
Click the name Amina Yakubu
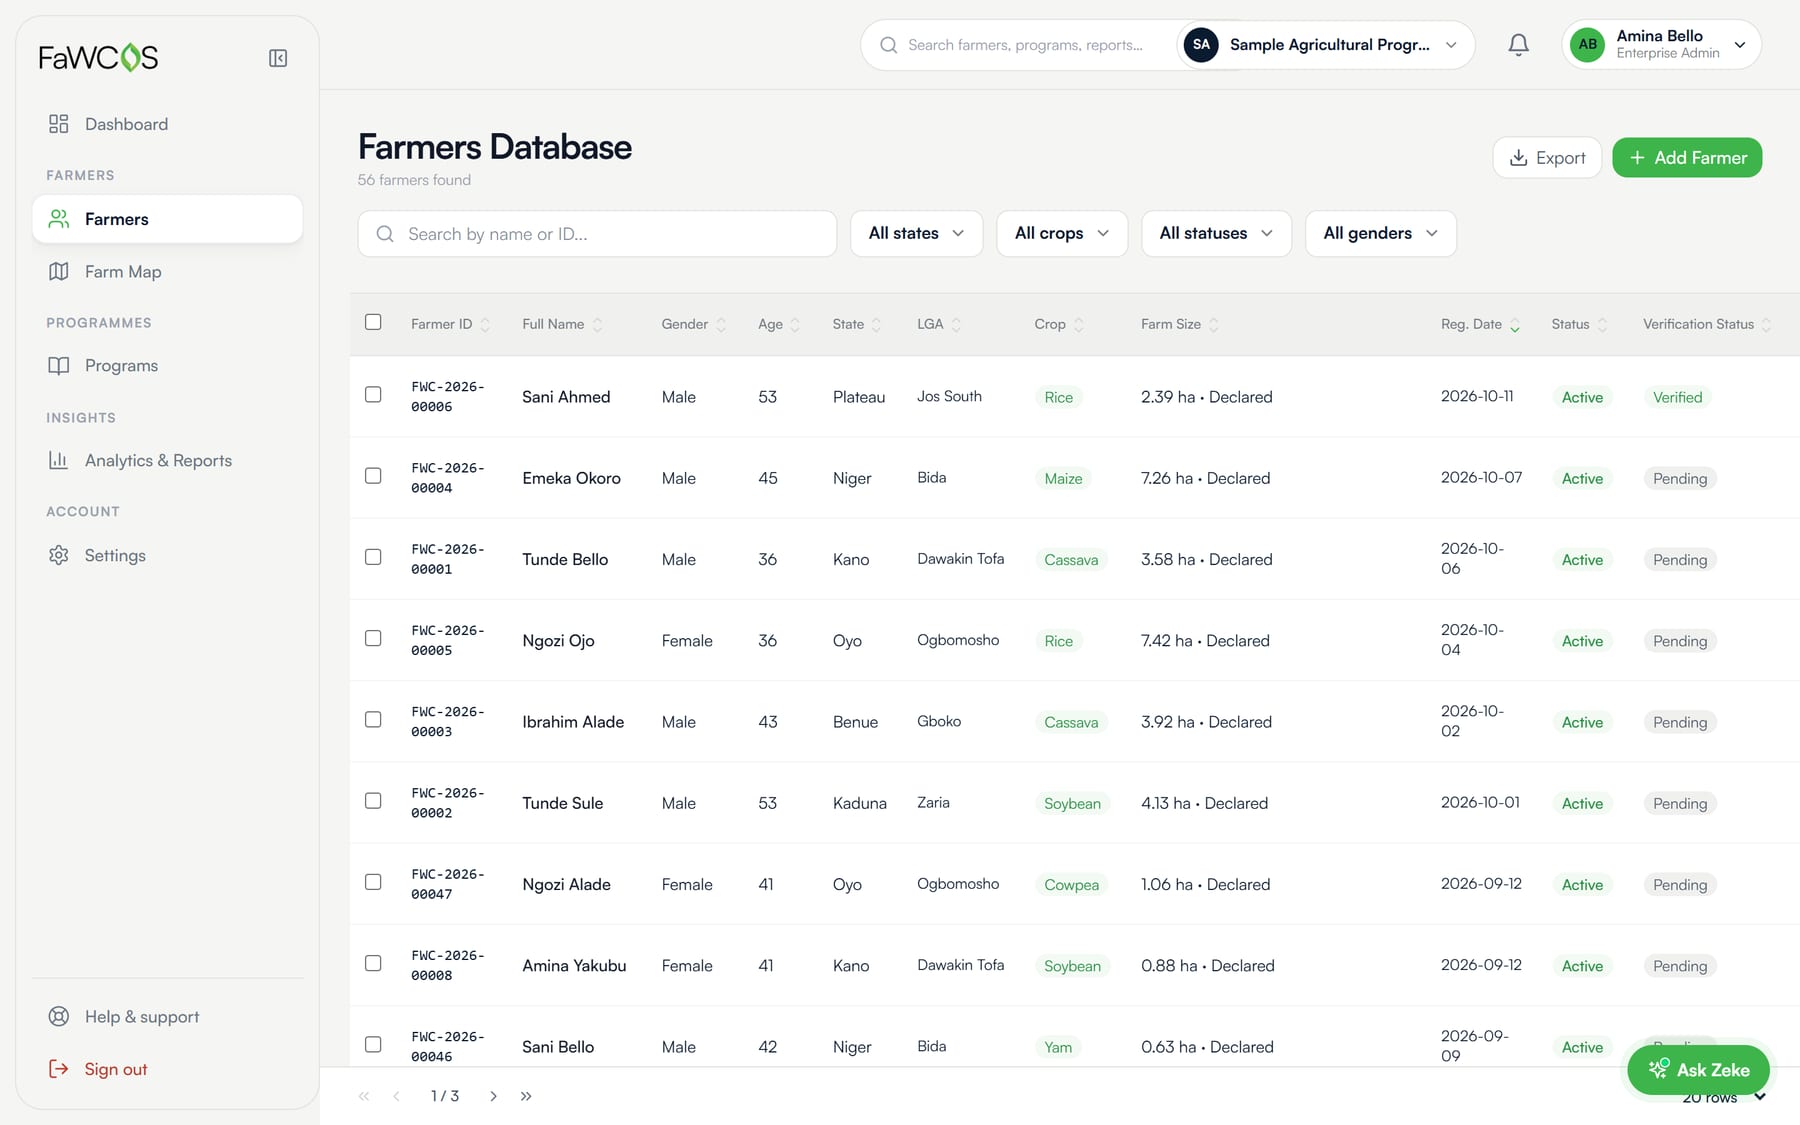[x=574, y=966]
